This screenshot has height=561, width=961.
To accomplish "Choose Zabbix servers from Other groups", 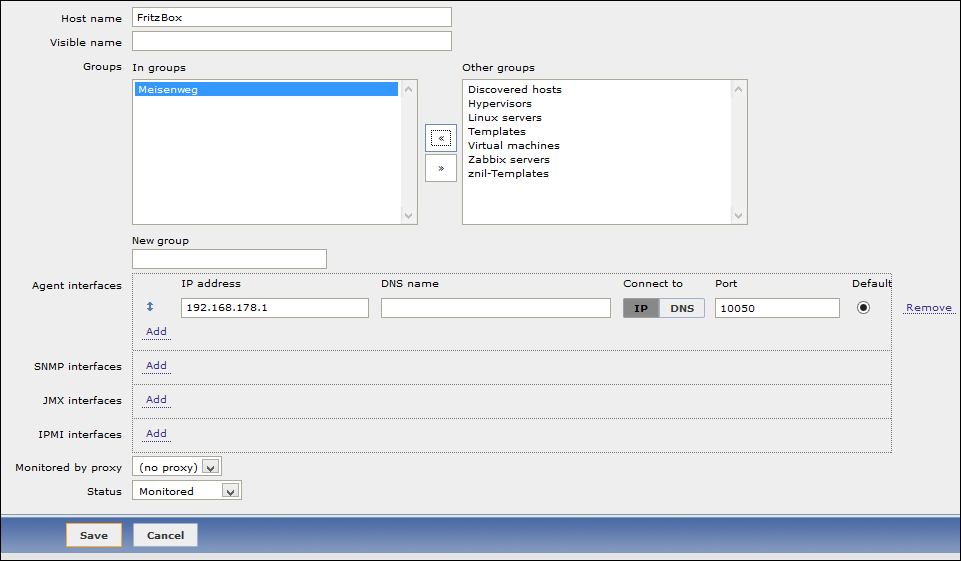I will (509, 160).
